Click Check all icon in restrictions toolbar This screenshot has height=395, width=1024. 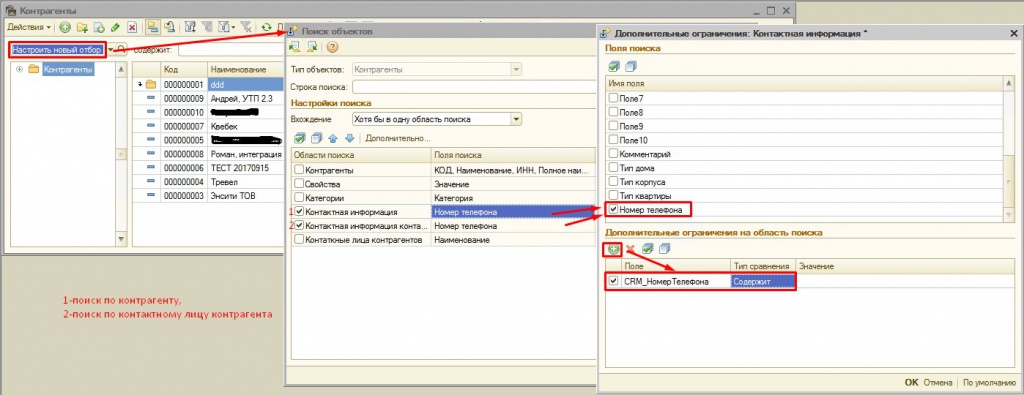[x=647, y=249]
